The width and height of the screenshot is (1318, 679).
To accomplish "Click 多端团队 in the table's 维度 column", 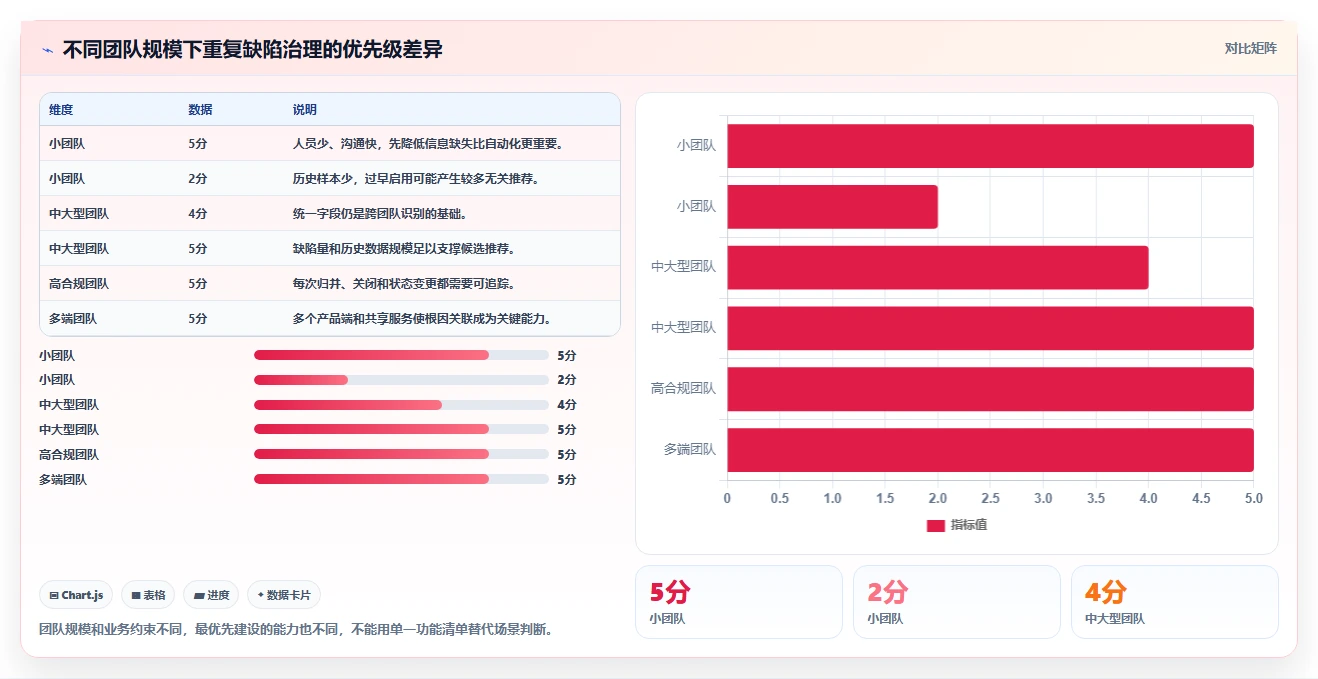I will tap(73, 319).
